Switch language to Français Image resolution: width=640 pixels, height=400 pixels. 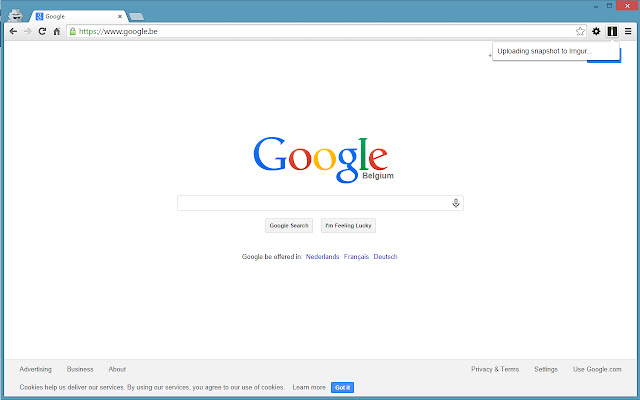(356, 256)
